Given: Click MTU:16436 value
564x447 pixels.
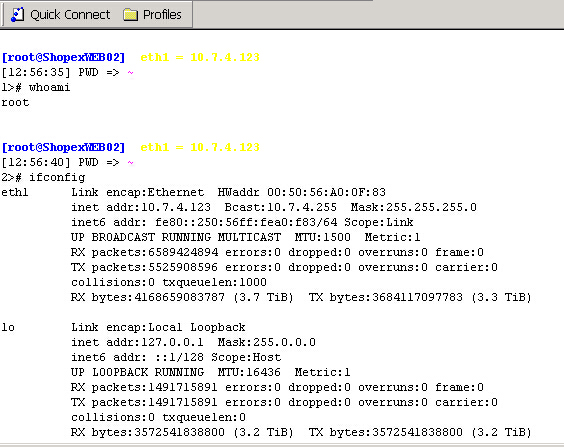Looking at the screenshot, I should coord(249,372).
